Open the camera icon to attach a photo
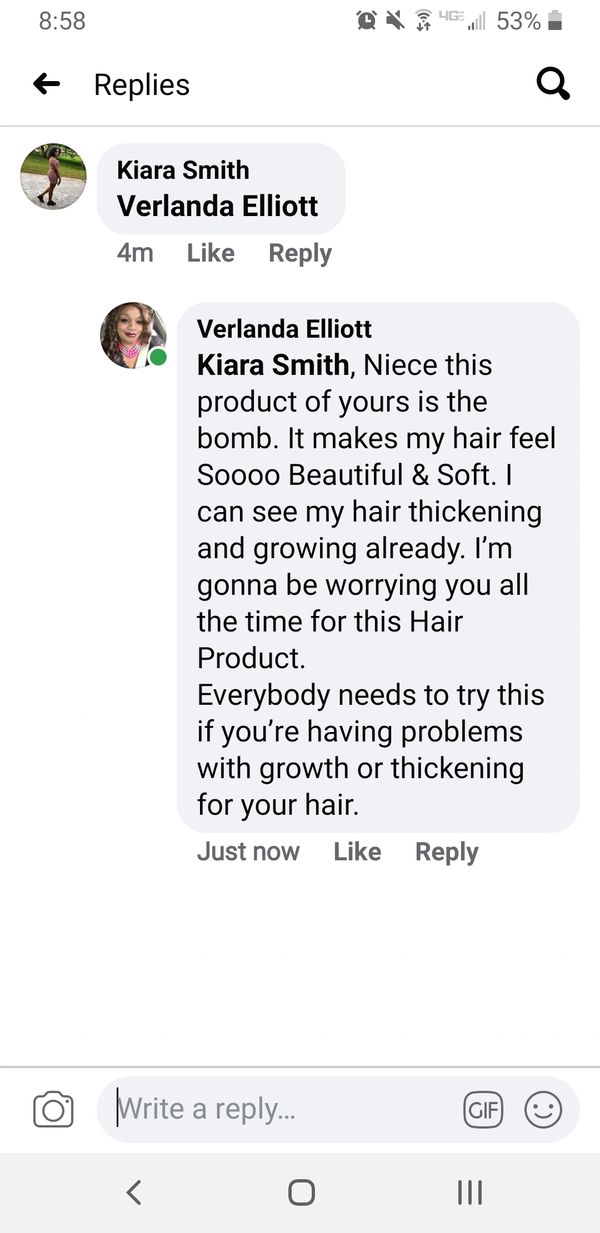Screen dimensions: 600x1233 click(x=53, y=1110)
